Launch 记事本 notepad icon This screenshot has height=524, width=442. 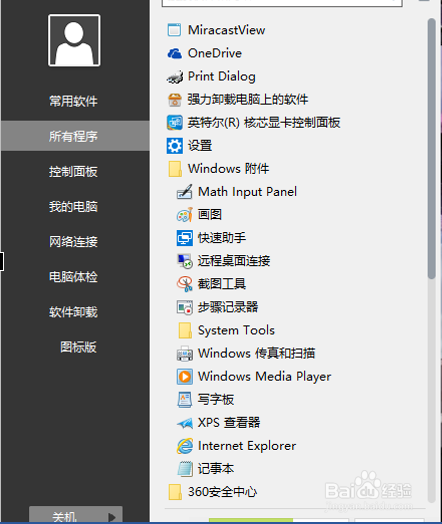tap(184, 469)
